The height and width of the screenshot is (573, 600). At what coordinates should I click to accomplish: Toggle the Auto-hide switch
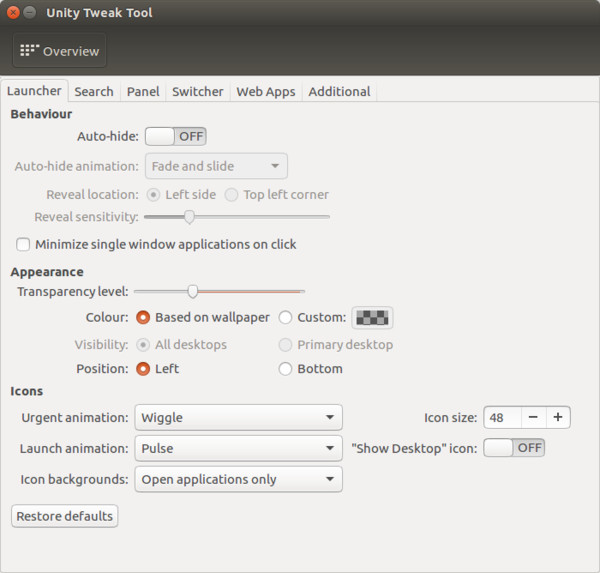[x=176, y=136]
